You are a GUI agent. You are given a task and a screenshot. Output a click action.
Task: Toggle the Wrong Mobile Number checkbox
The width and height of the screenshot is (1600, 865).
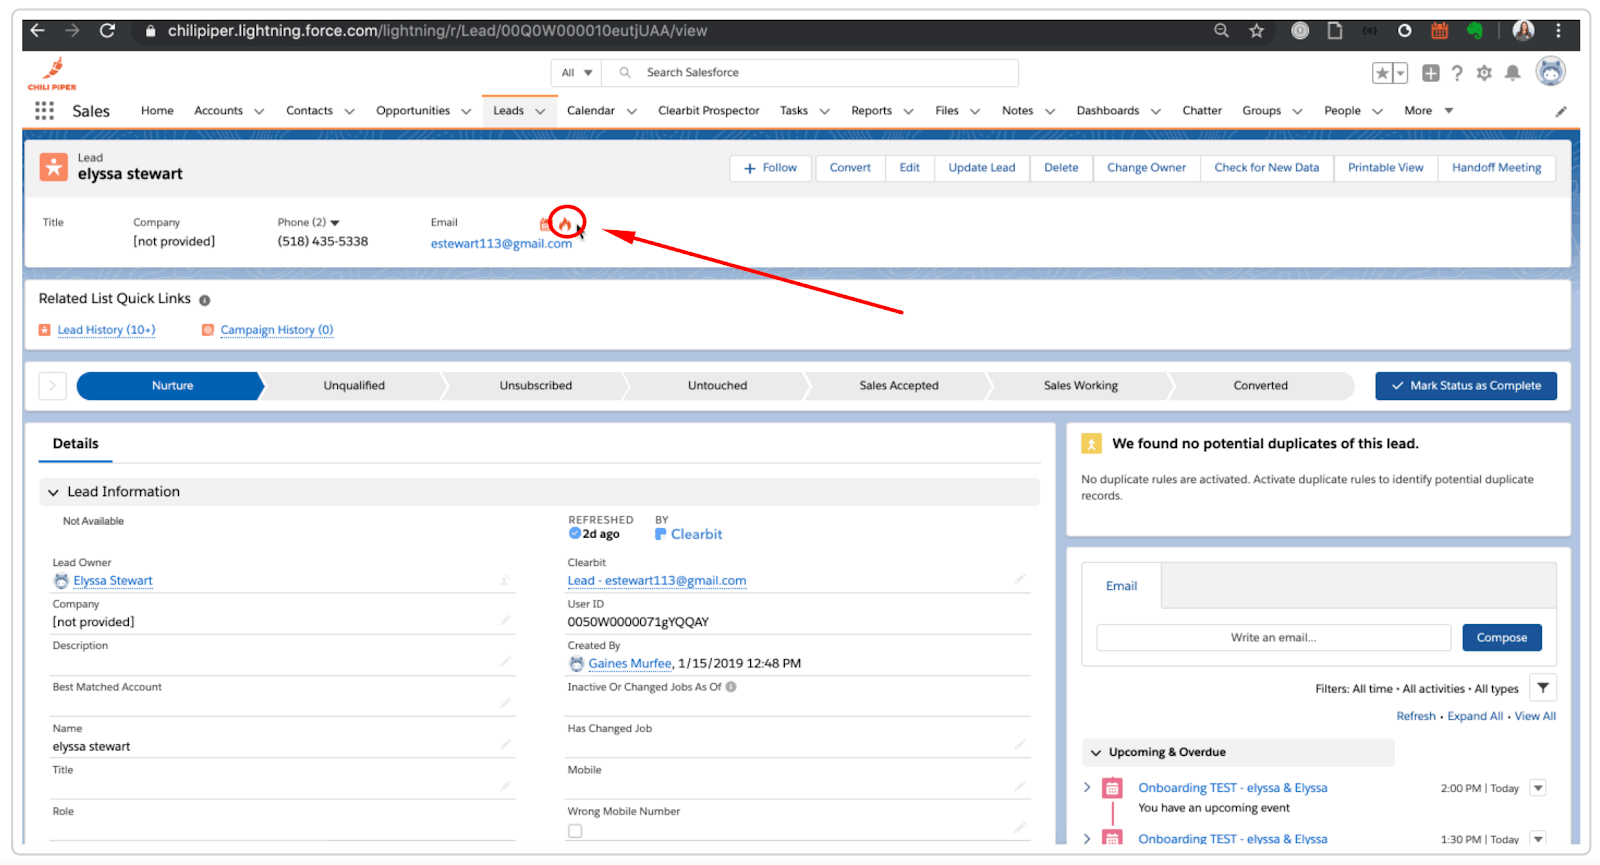pos(575,831)
